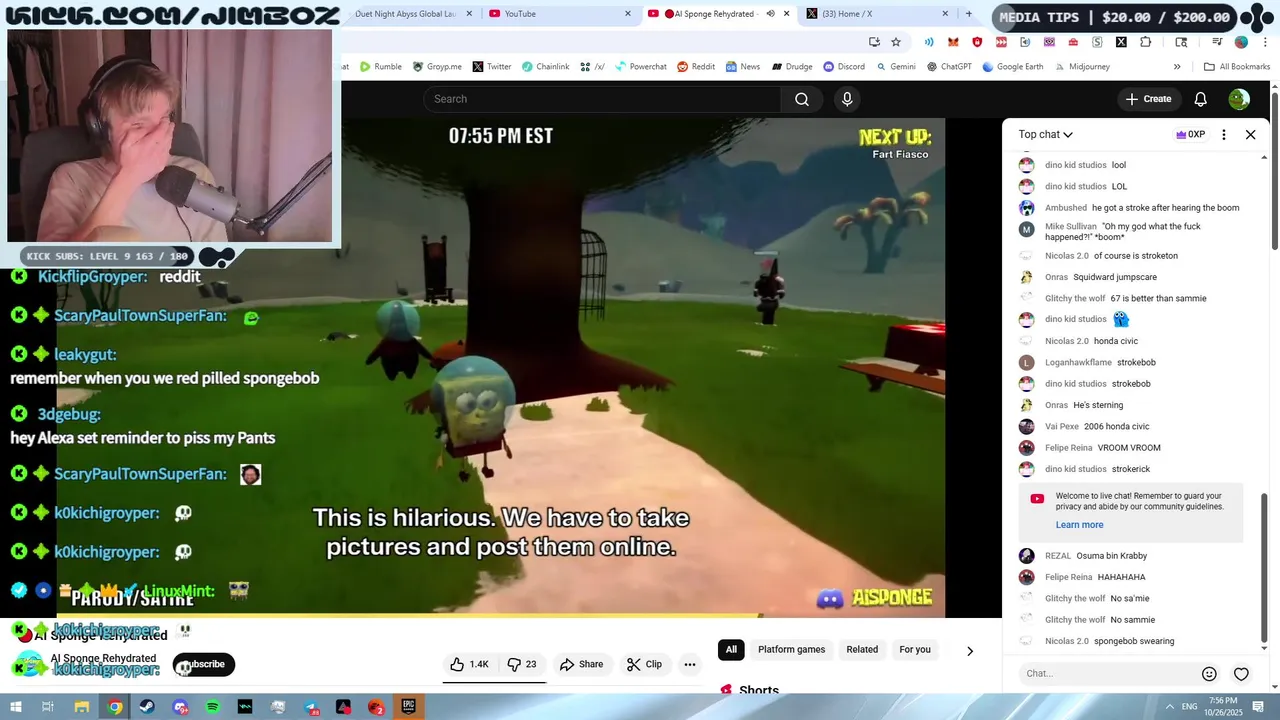Focus the YouTube search field
This screenshot has height=720, width=1280.
point(603,99)
